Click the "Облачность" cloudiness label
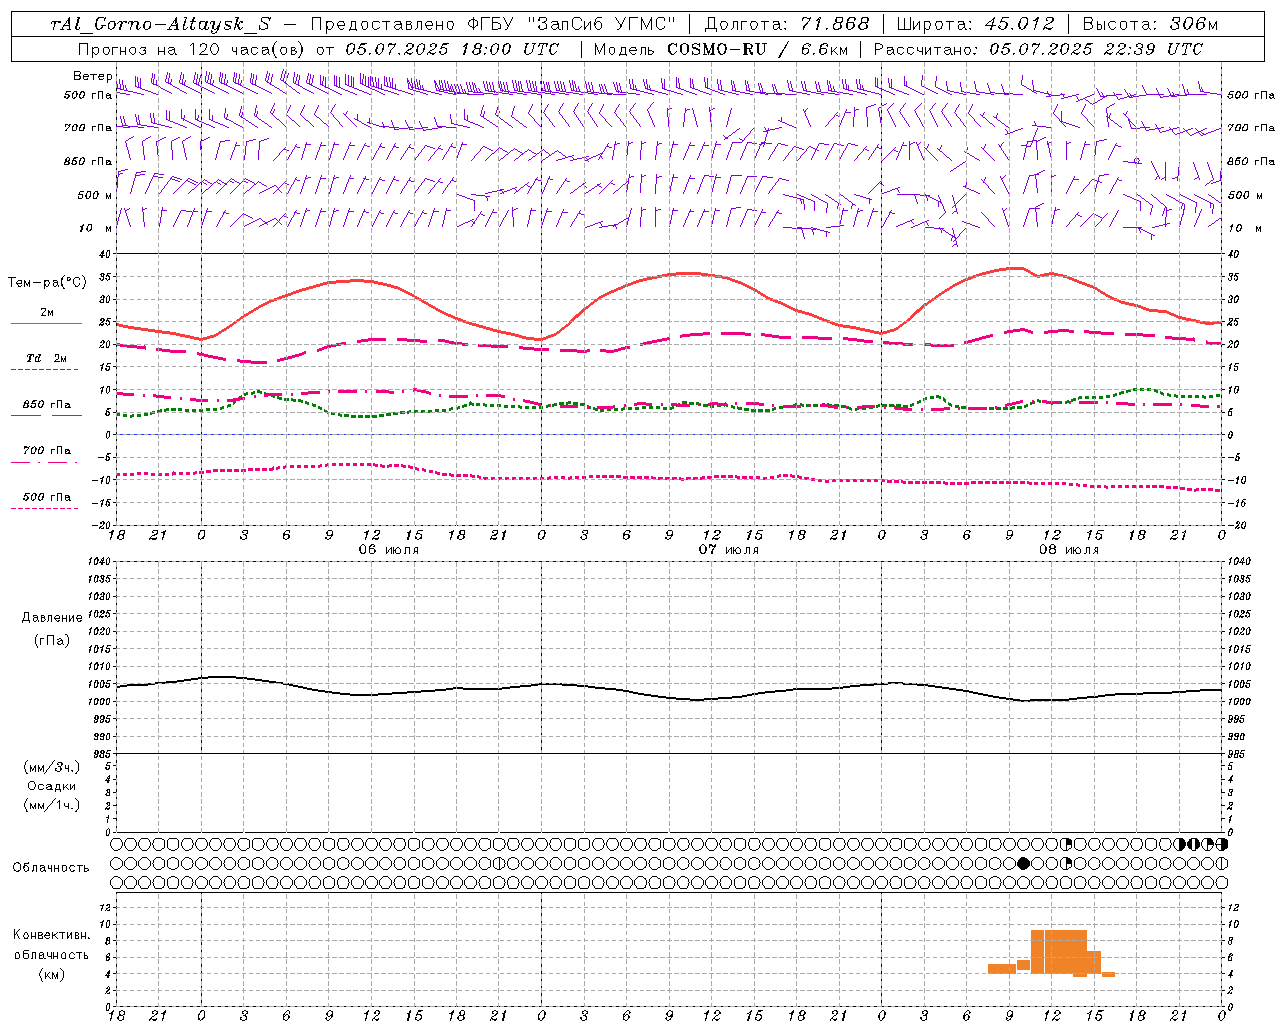 [x=51, y=868]
